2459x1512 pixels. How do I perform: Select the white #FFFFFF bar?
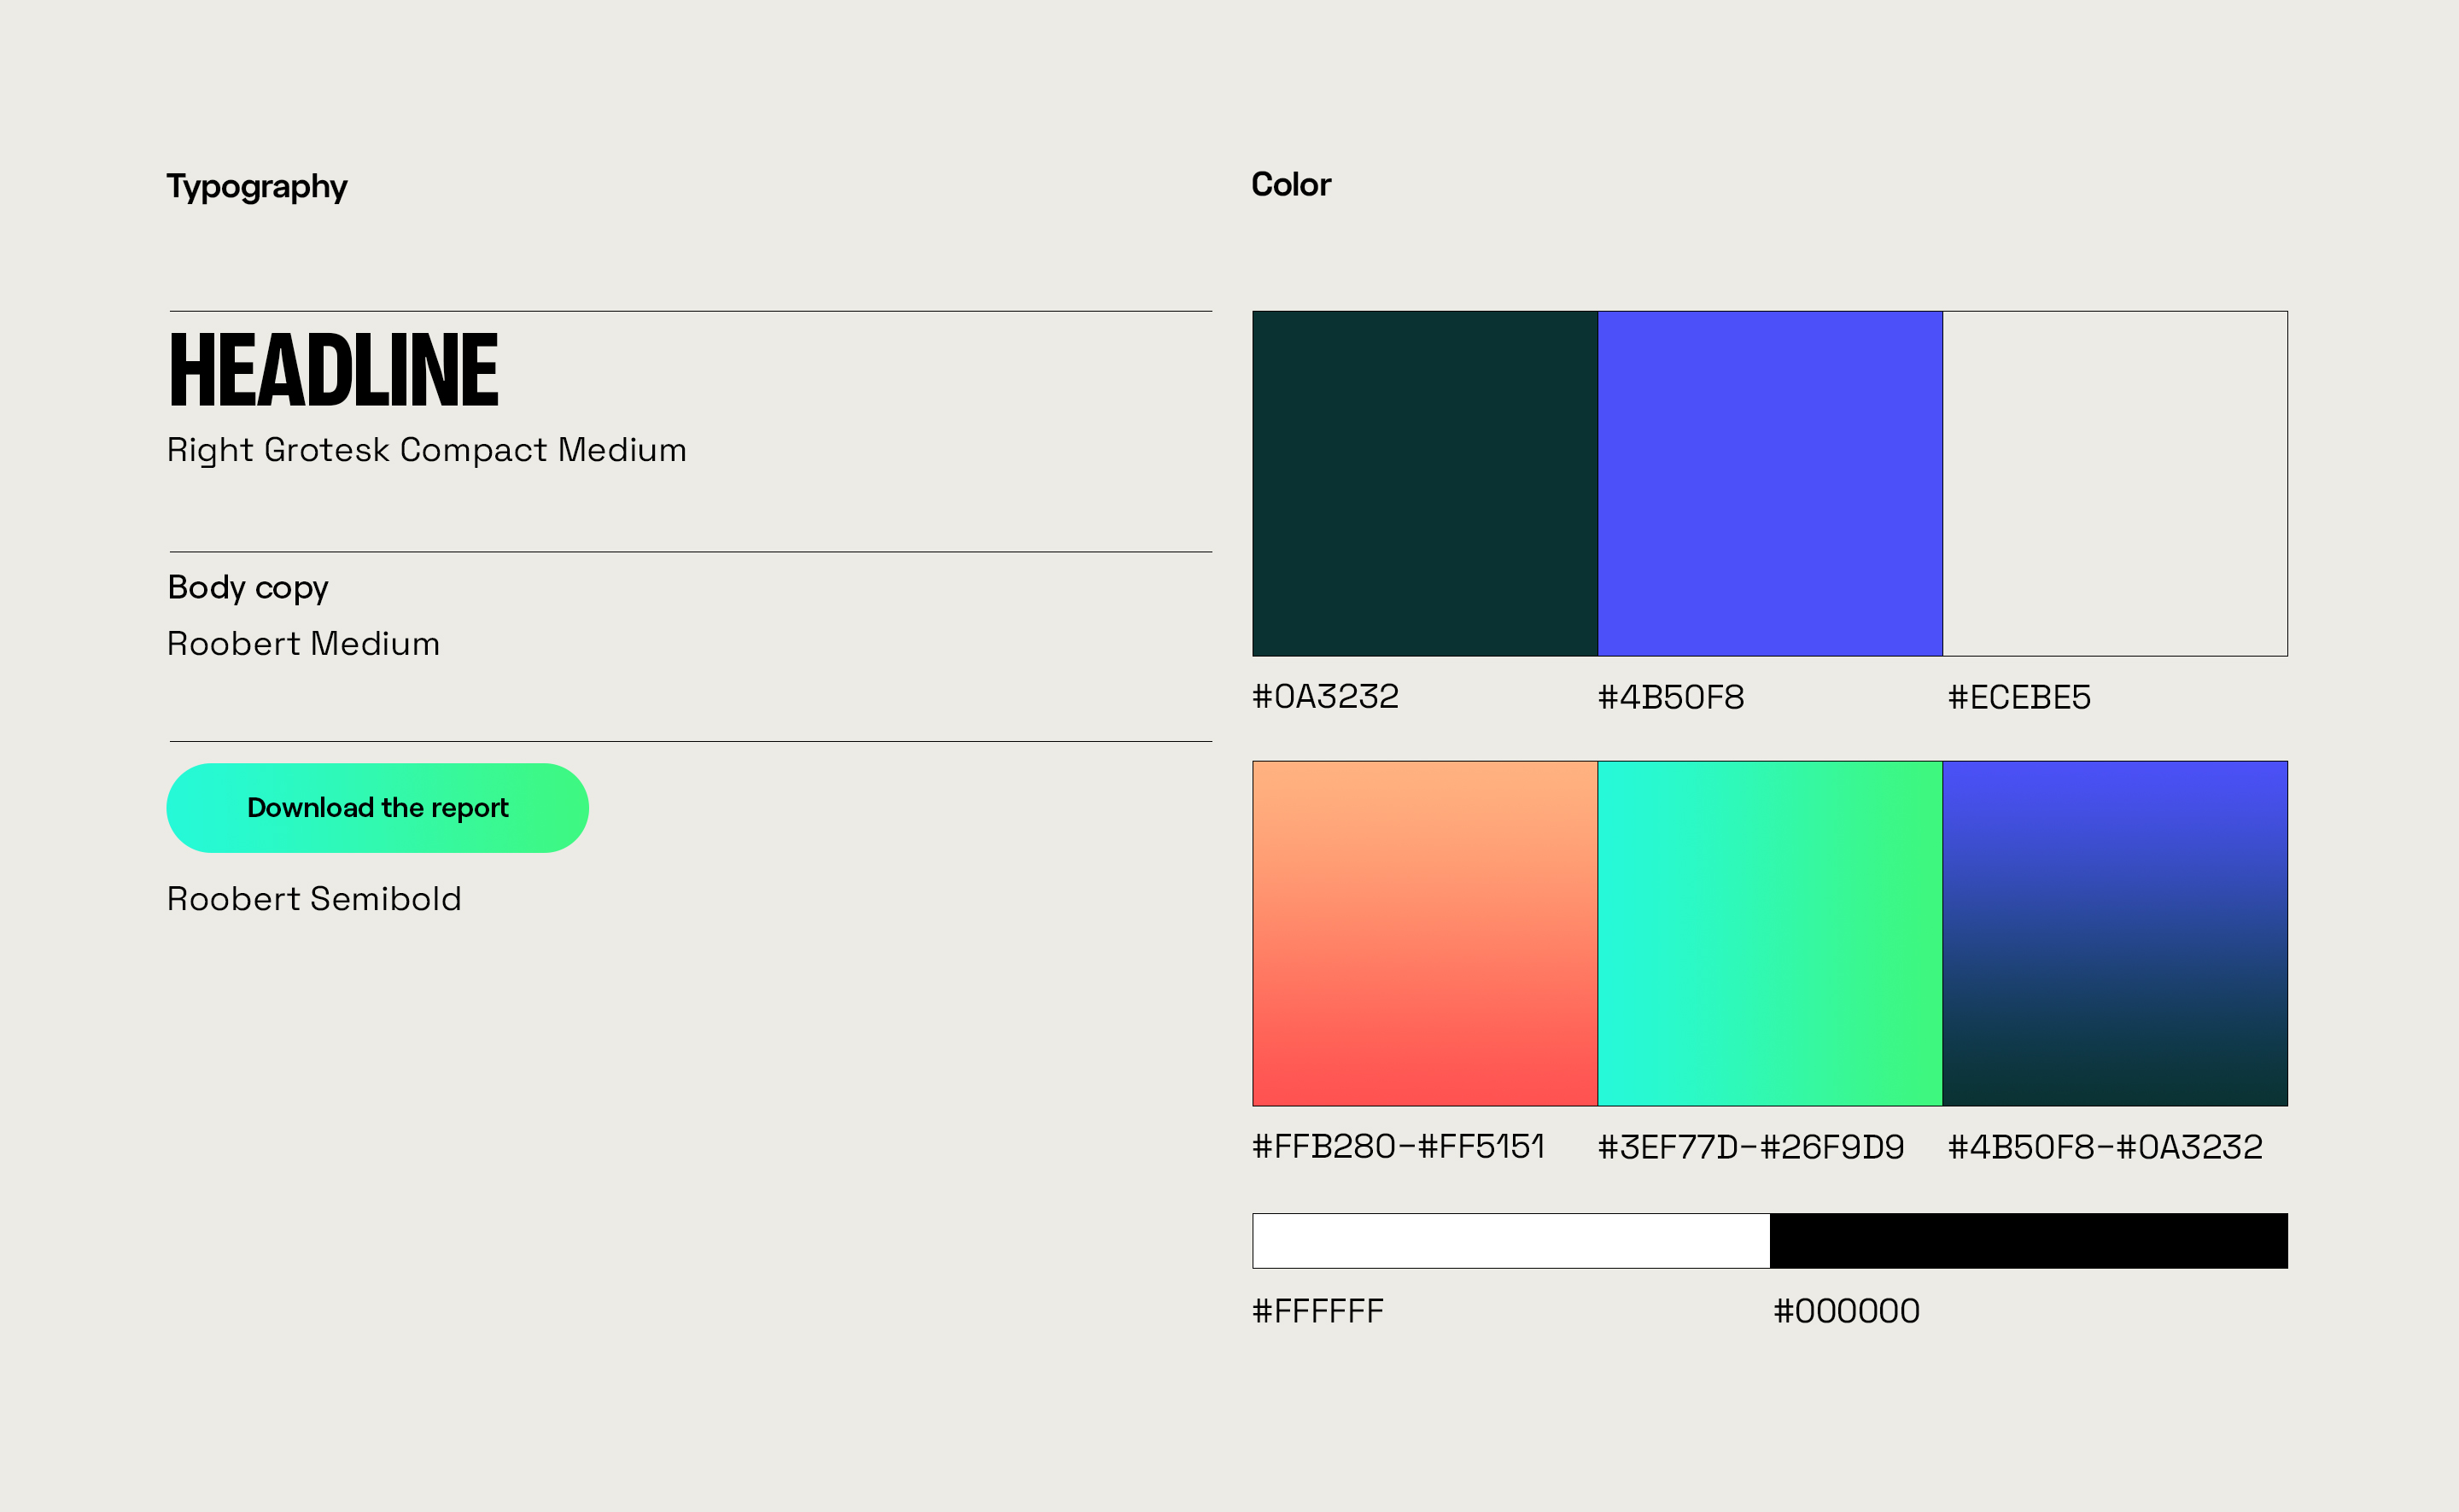tap(1510, 1241)
